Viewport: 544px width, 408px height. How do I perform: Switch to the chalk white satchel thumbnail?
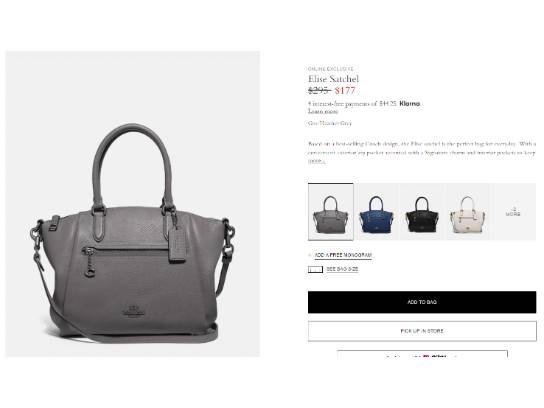coord(468,212)
